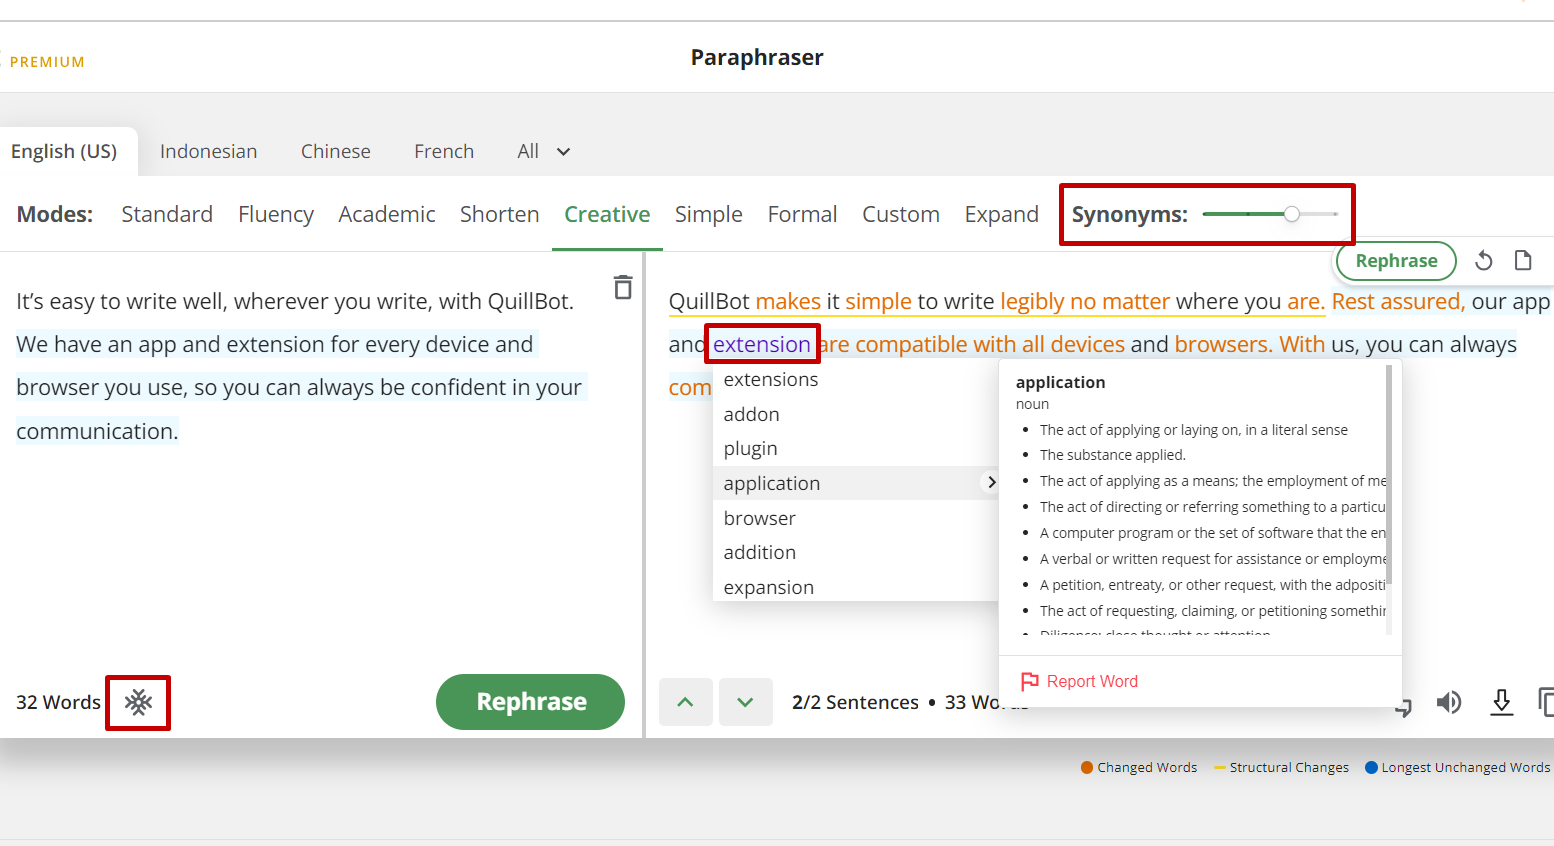1554x846 pixels.
Task: Click the Synonyms slider handle
Action: point(1292,214)
